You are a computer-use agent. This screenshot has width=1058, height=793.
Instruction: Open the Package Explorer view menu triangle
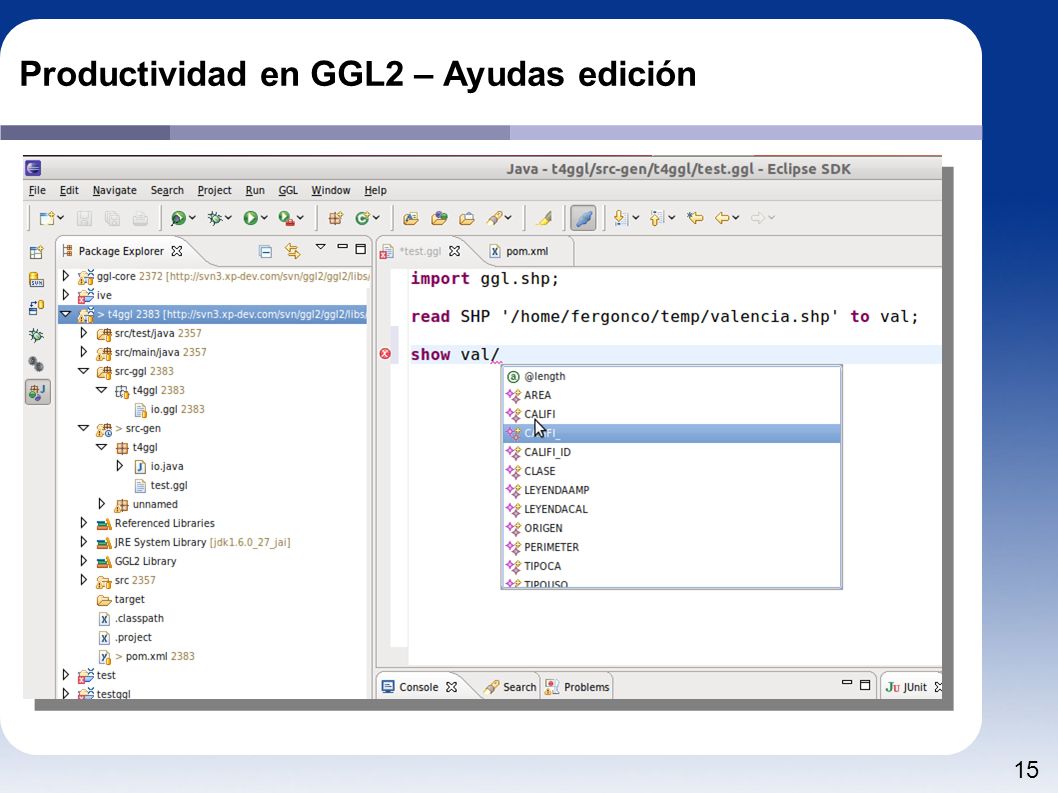coord(321,247)
